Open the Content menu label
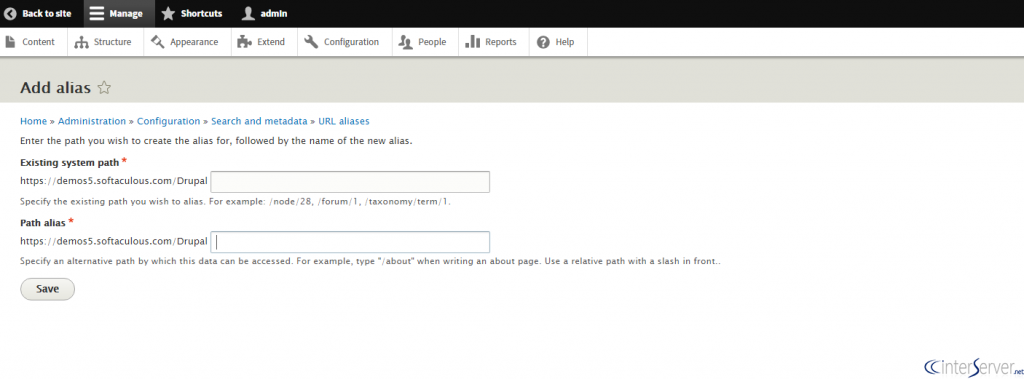The height and width of the screenshot is (379, 1024). click(x=39, y=42)
